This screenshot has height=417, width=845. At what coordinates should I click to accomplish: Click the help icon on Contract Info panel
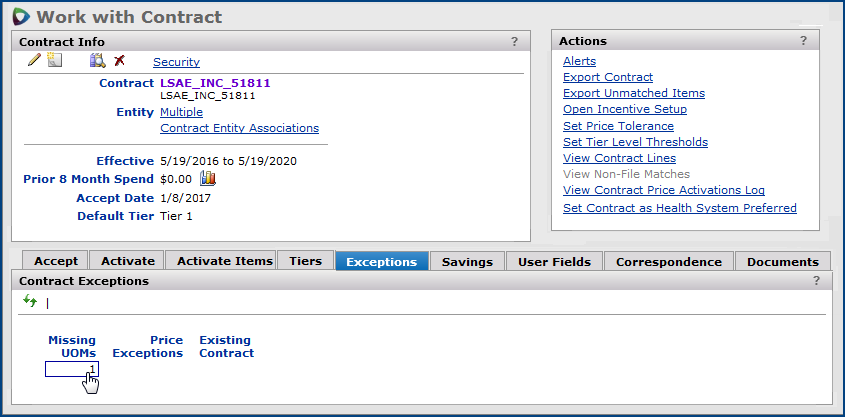pyautogui.click(x=514, y=41)
